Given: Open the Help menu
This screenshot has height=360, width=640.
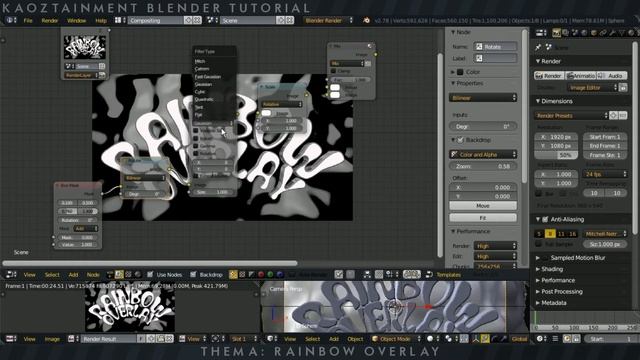Looking at the screenshot, I should [101, 20].
